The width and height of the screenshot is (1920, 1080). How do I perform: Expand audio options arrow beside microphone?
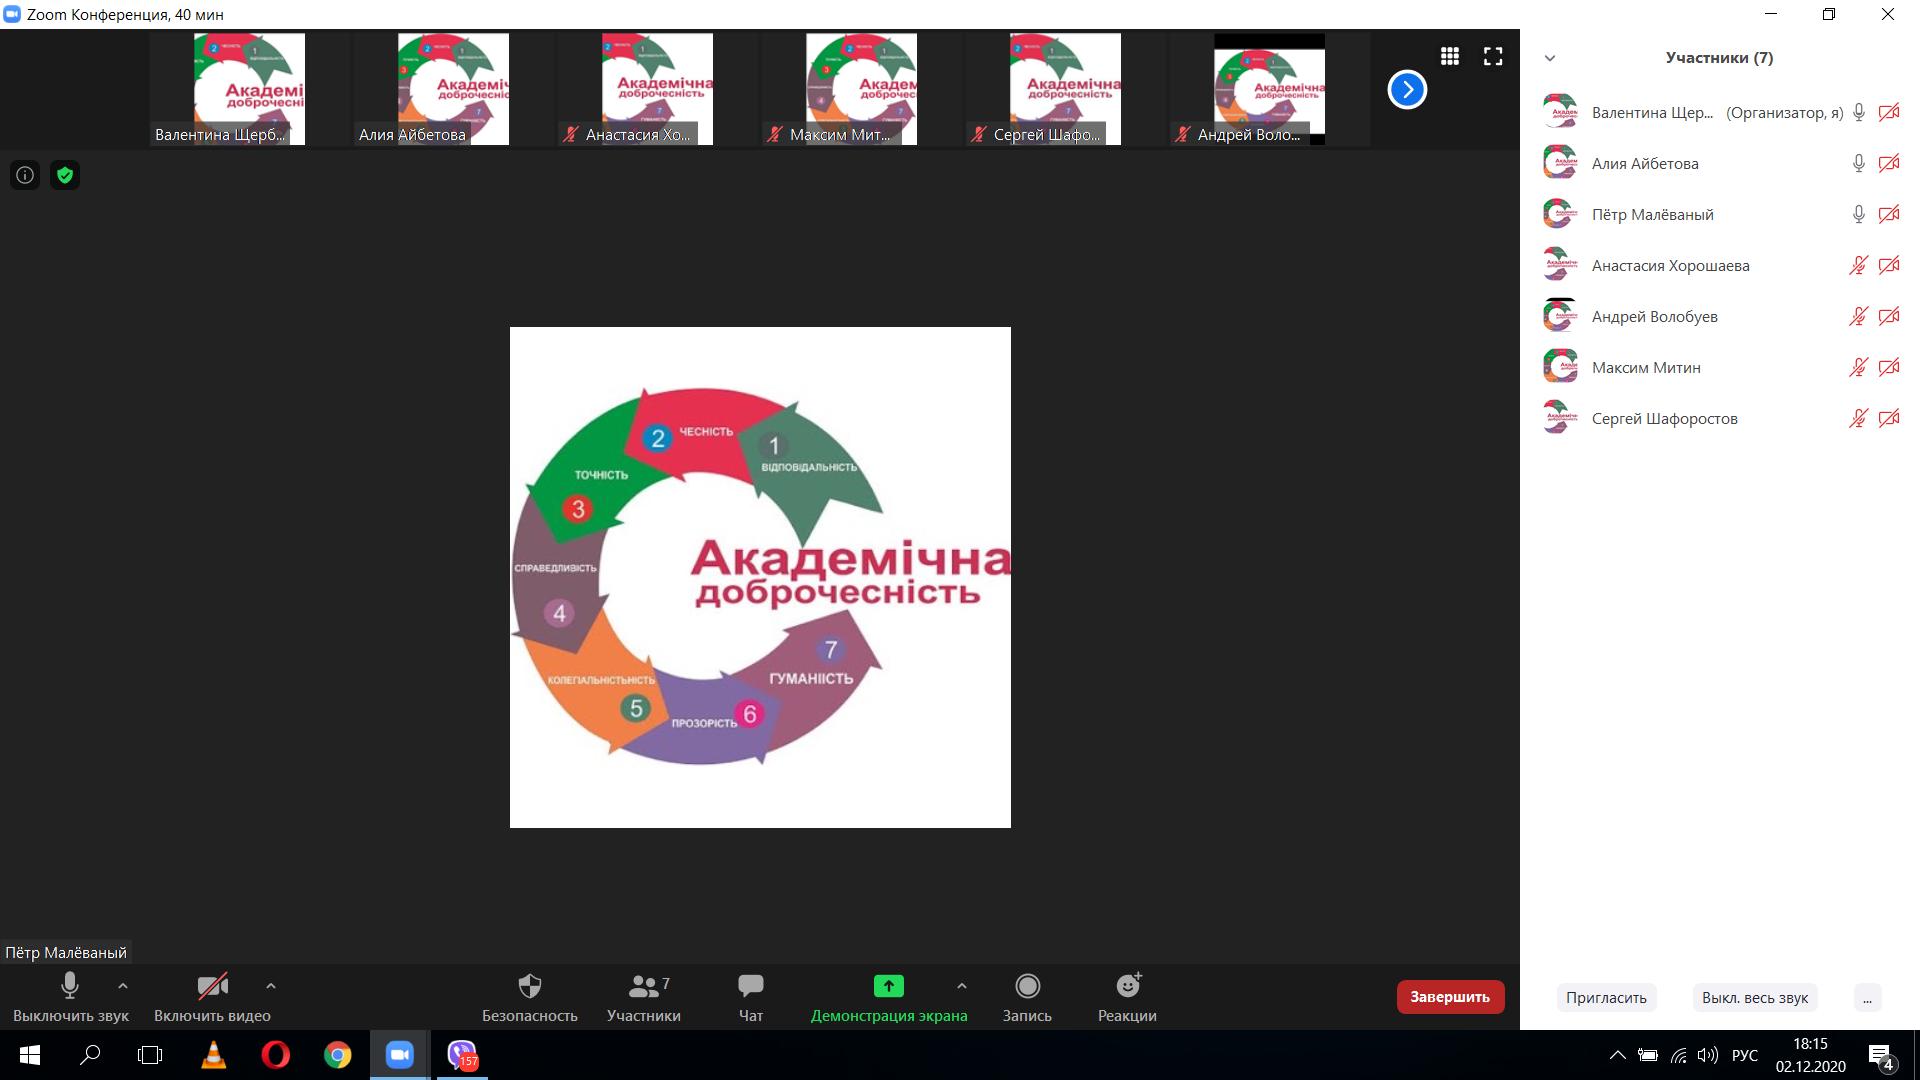point(123,986)
